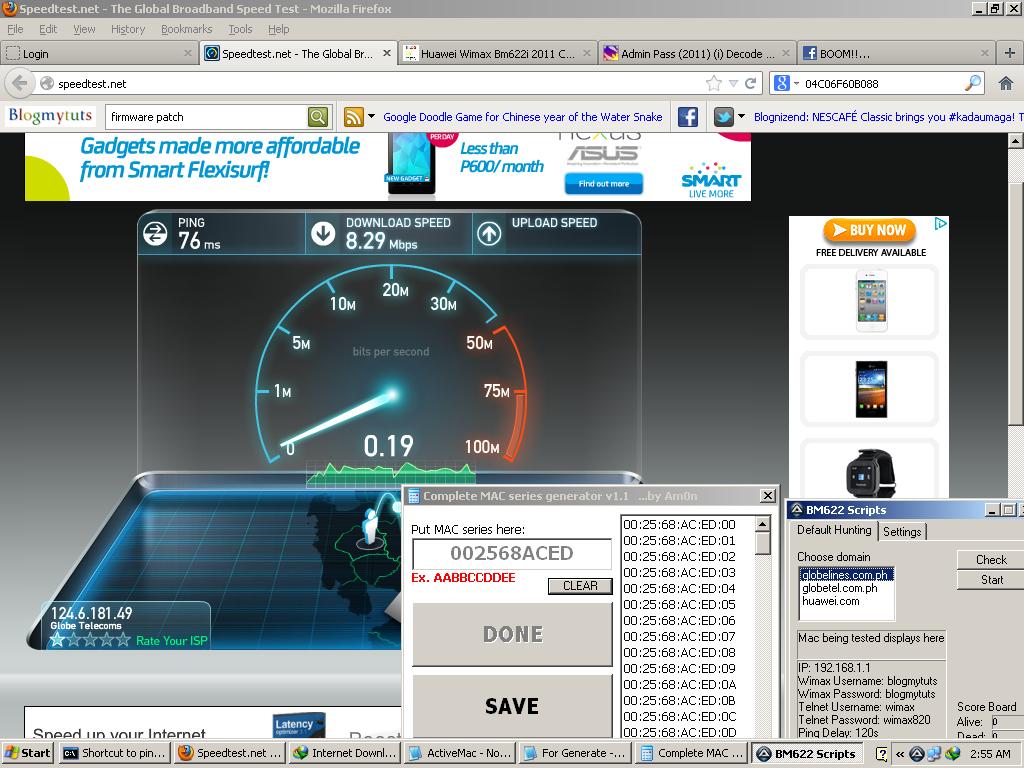Click the SAVE button in MAC generator

click(513, 706)
